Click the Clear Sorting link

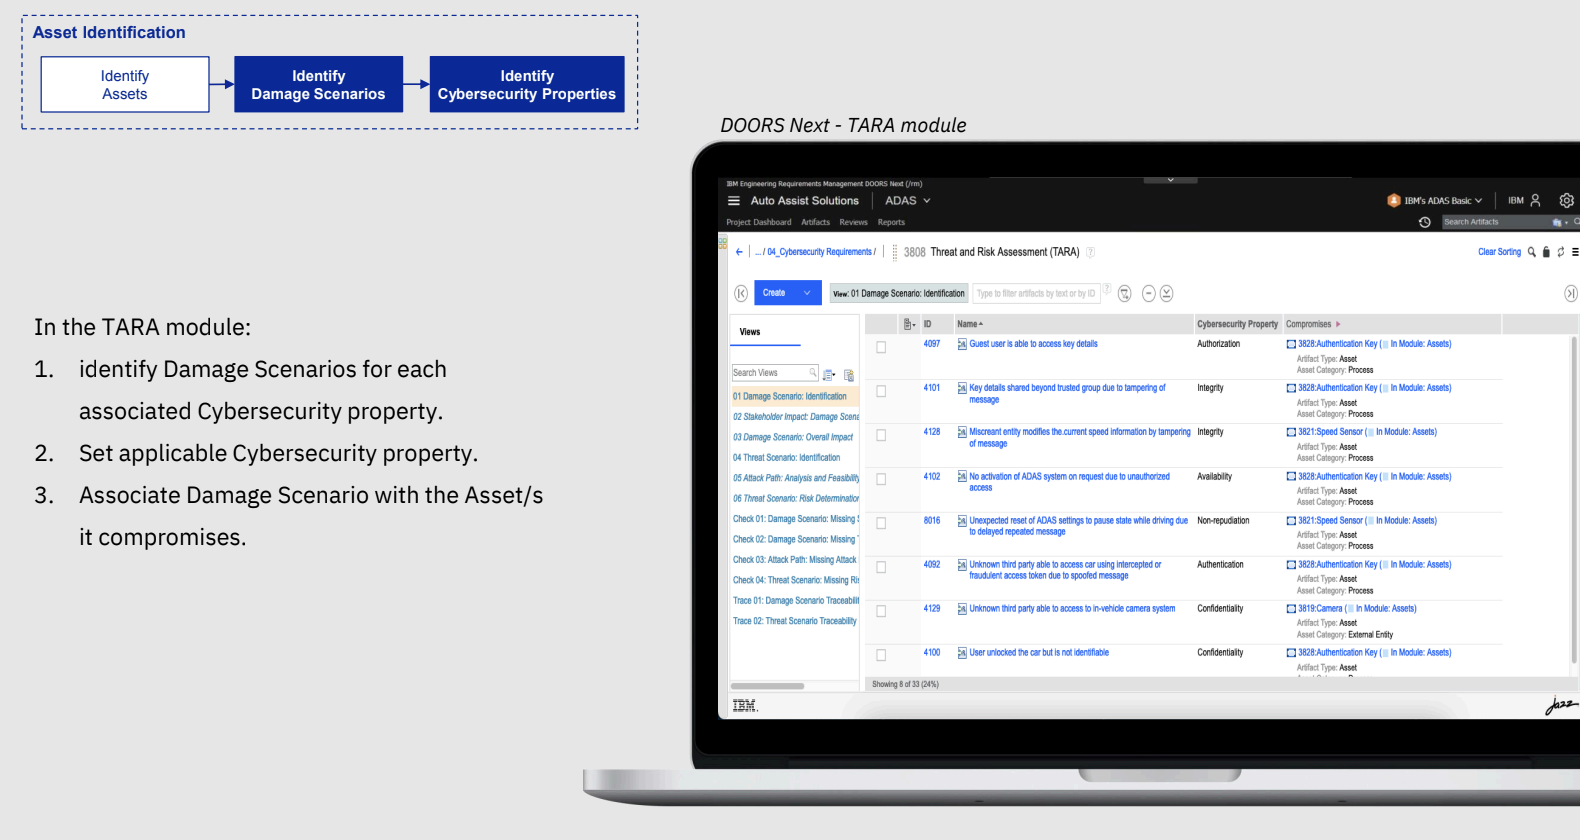point(1499,252)
